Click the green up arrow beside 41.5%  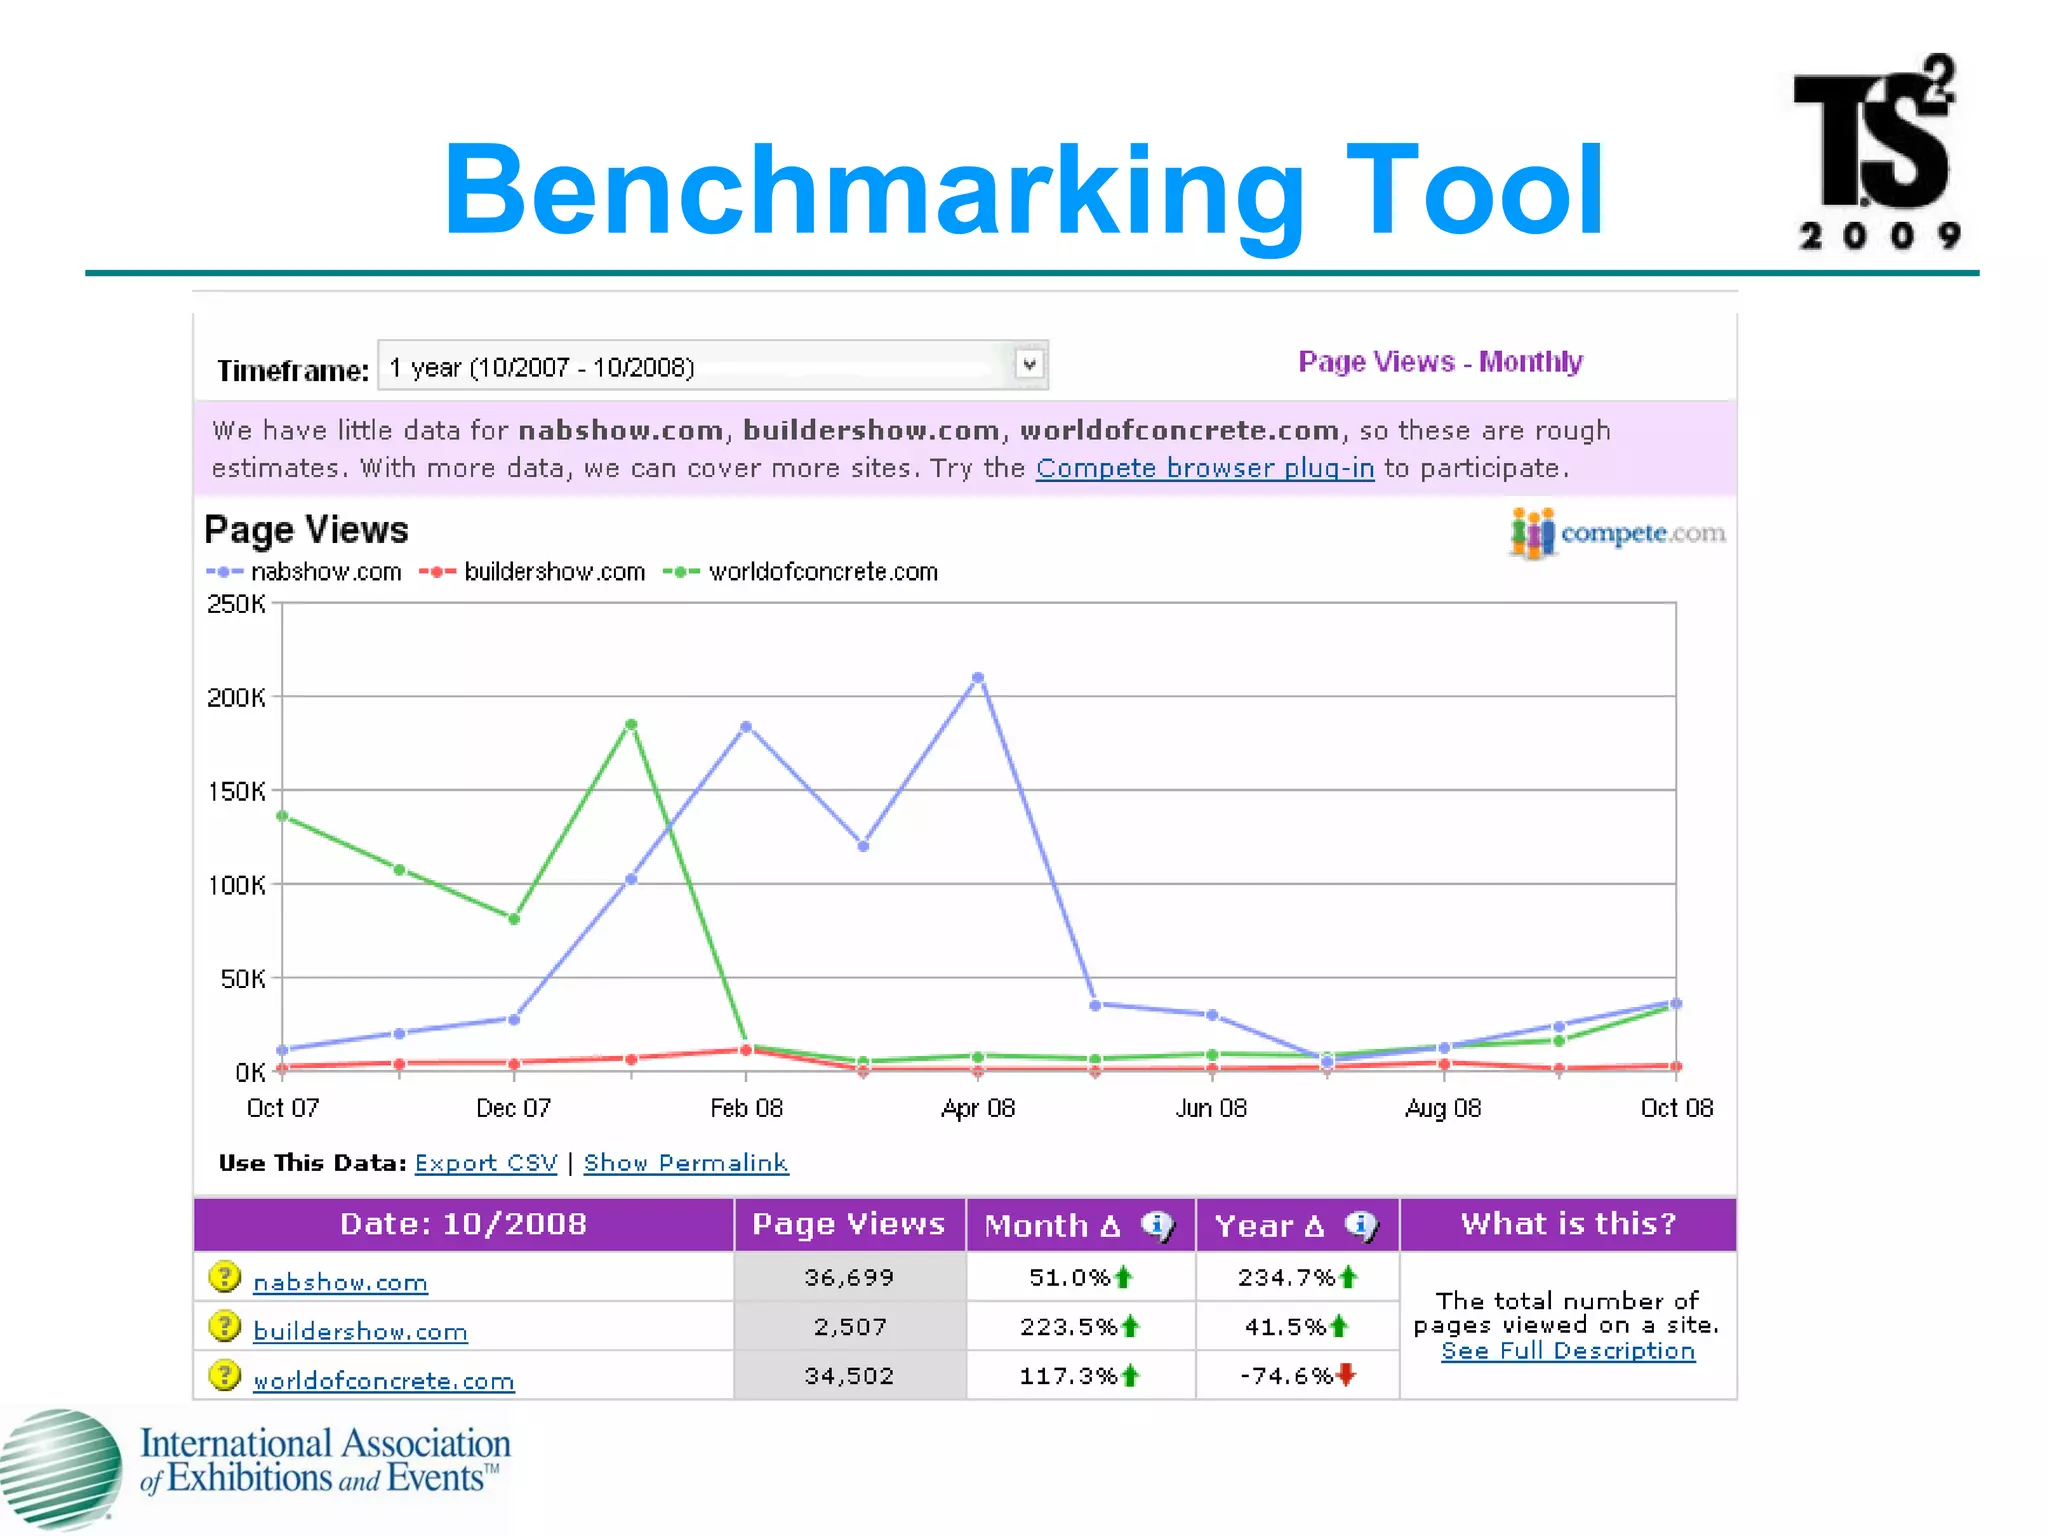coord(1339,1326)
